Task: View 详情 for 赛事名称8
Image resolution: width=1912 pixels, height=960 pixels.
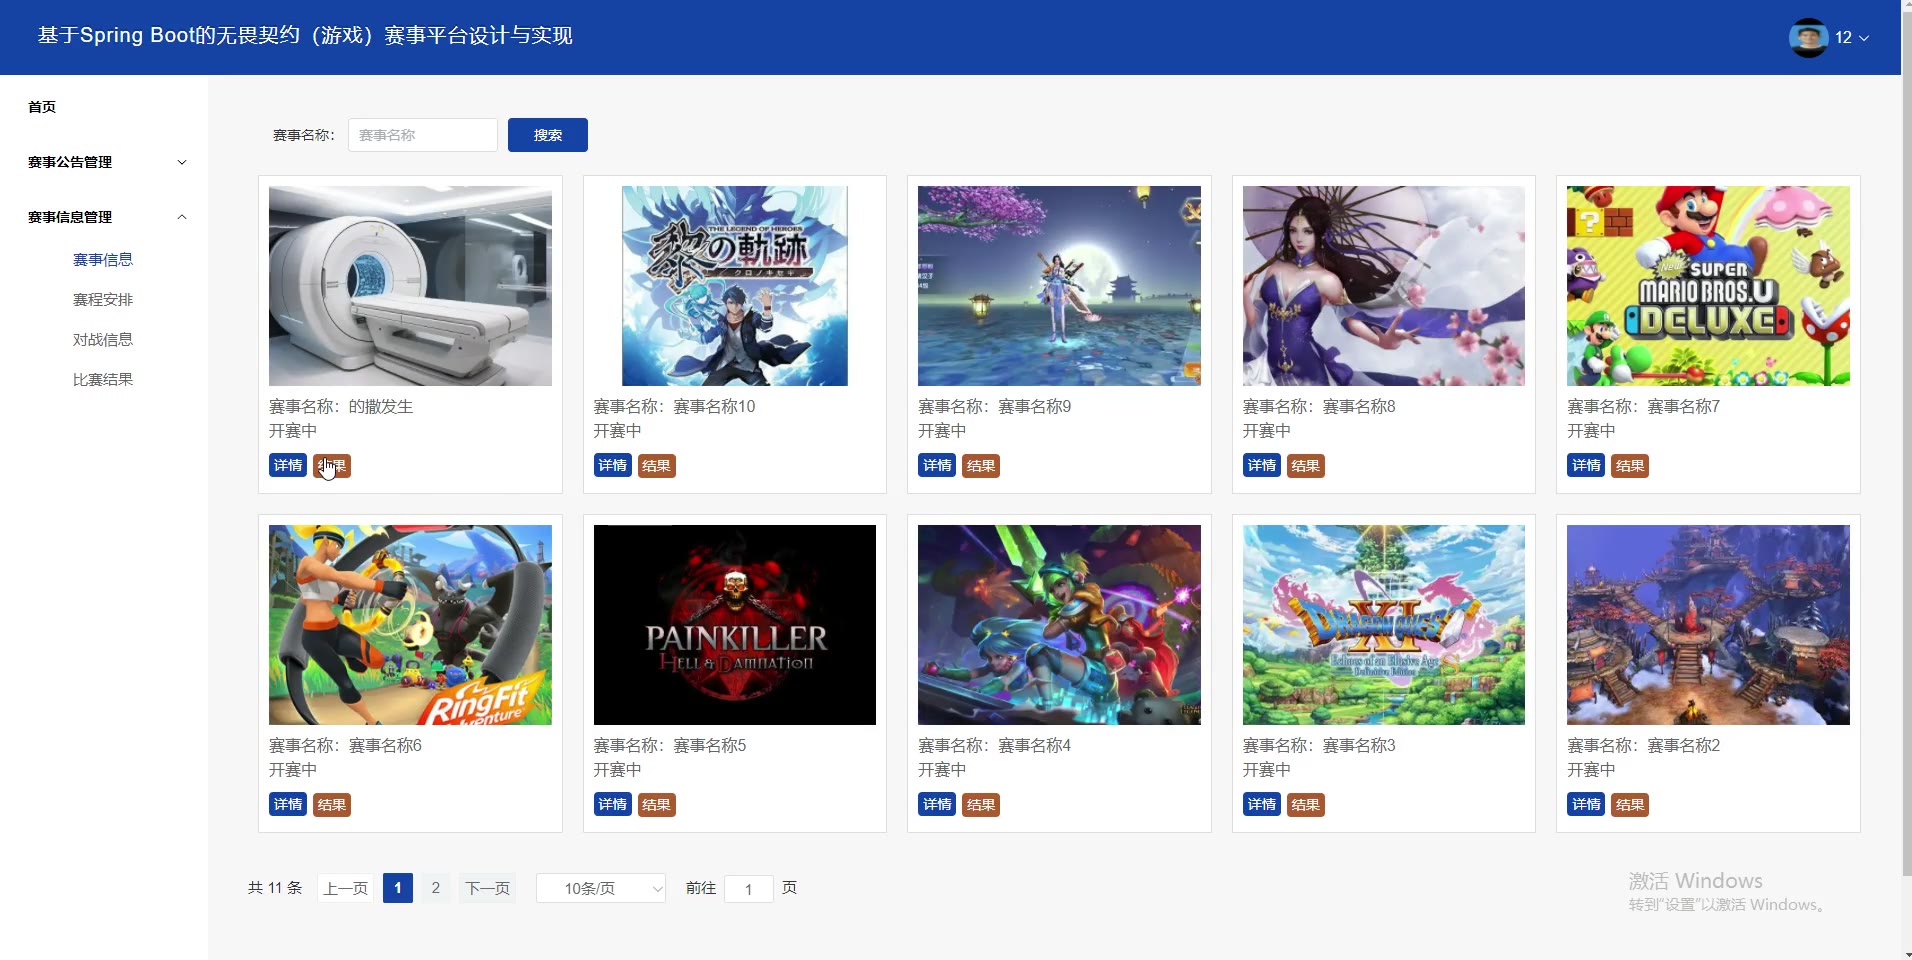Action: 1262,465
